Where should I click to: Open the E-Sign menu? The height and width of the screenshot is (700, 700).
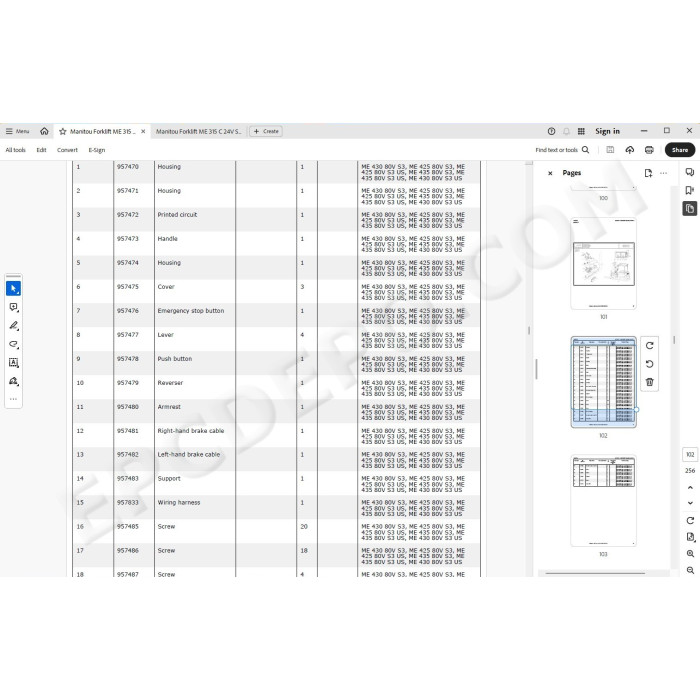click(97, 150)
